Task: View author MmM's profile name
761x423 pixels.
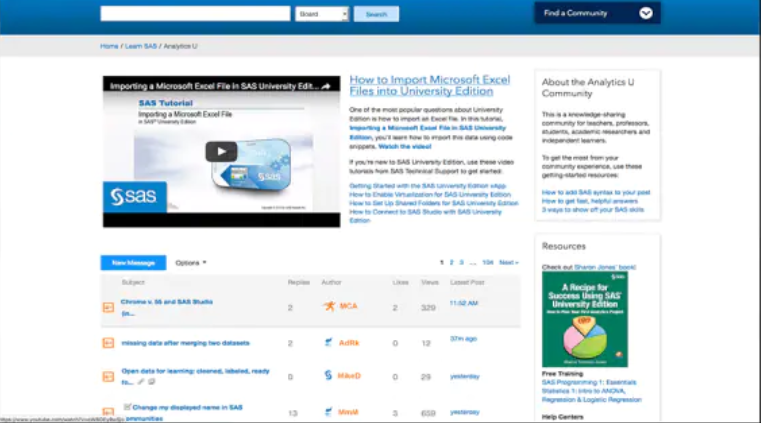Action: [348, 412]
